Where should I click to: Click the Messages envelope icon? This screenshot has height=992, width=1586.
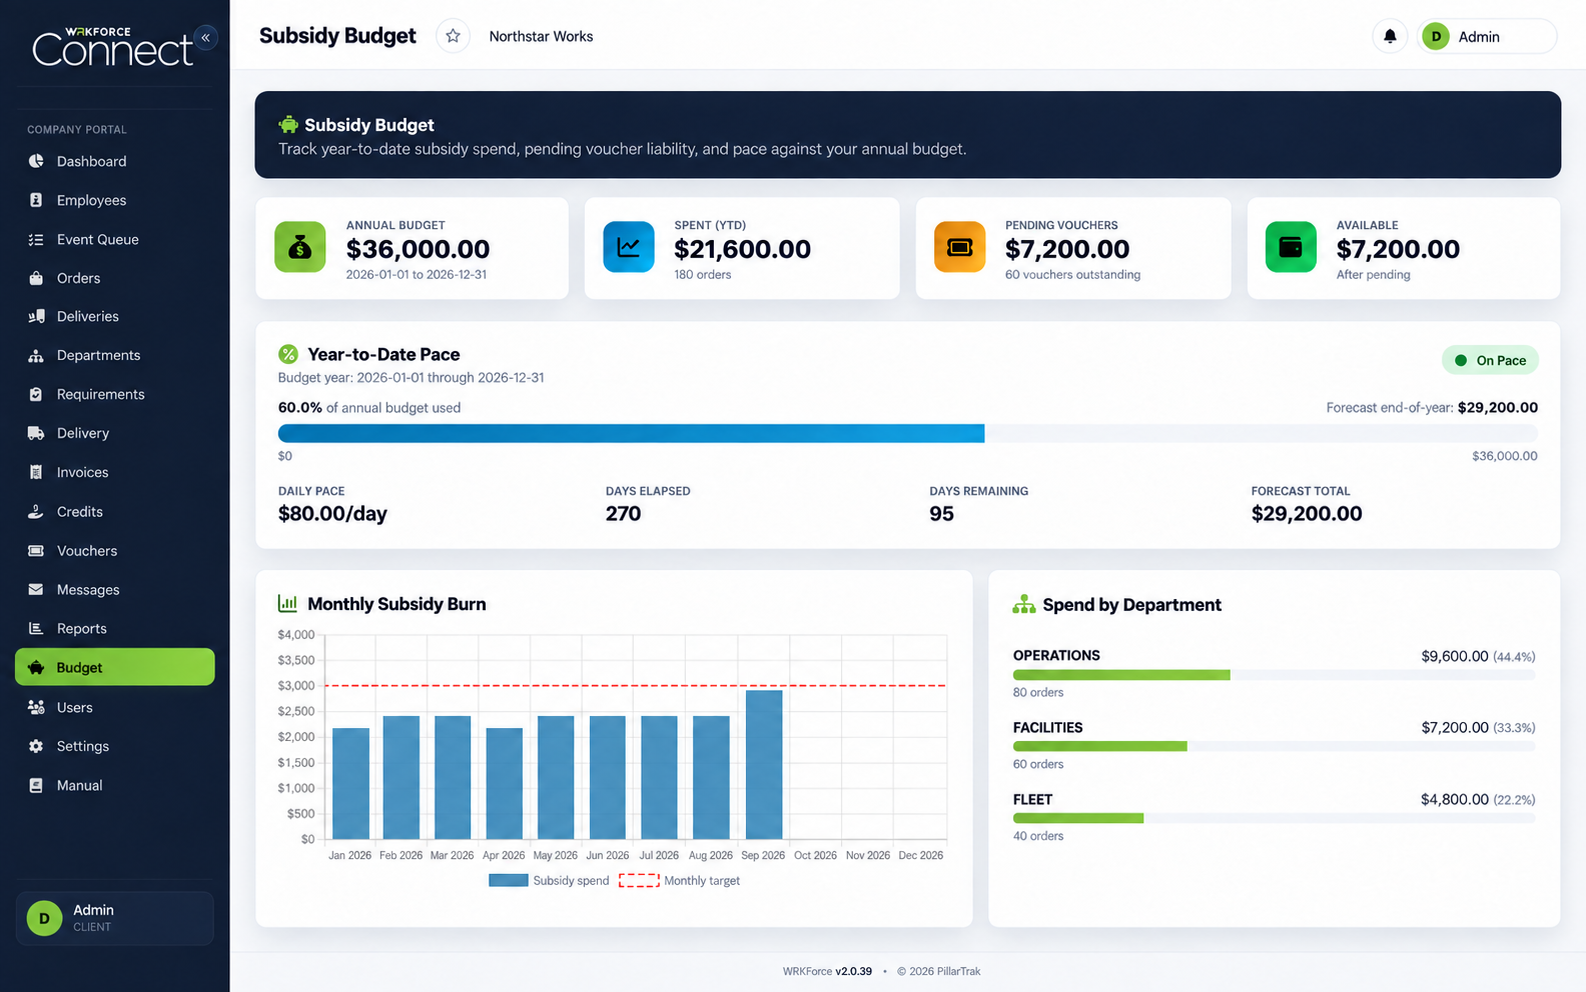(36, 590)
